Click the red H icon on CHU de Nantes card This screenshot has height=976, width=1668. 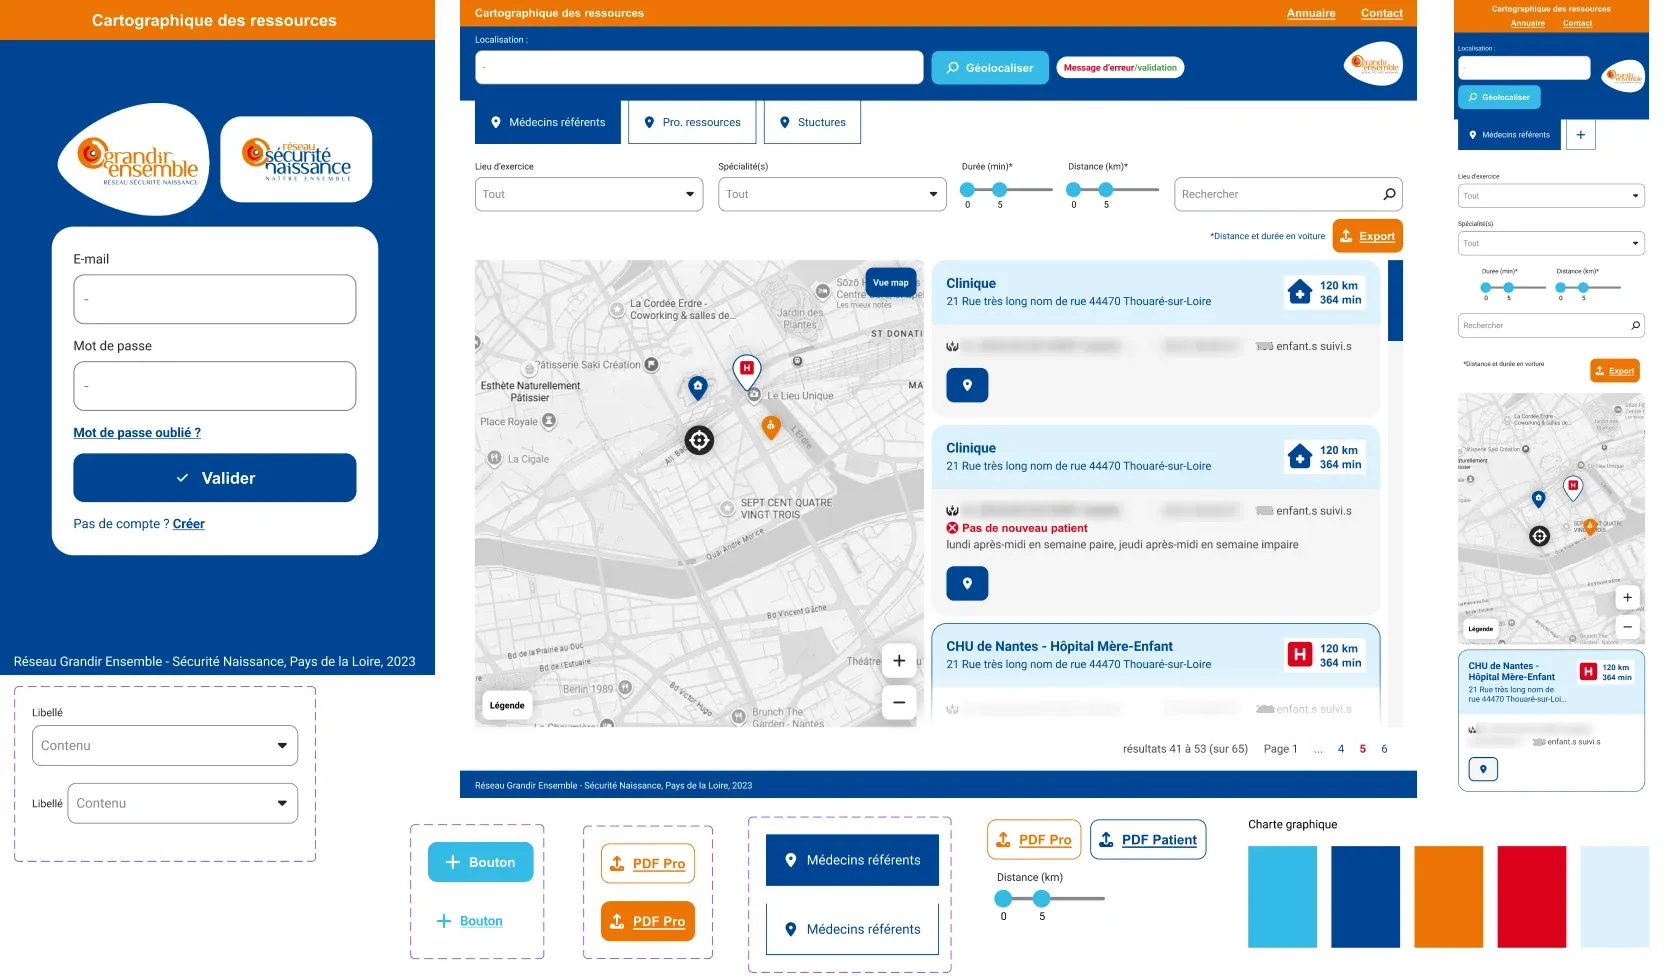coord(1299,655)
